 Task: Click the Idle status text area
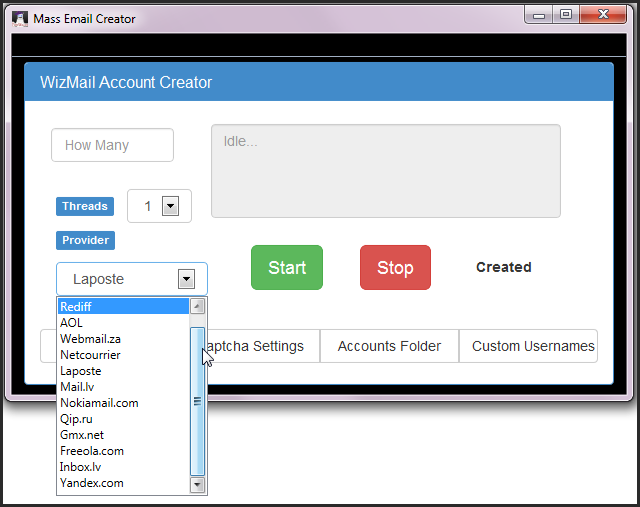point(386,171)
